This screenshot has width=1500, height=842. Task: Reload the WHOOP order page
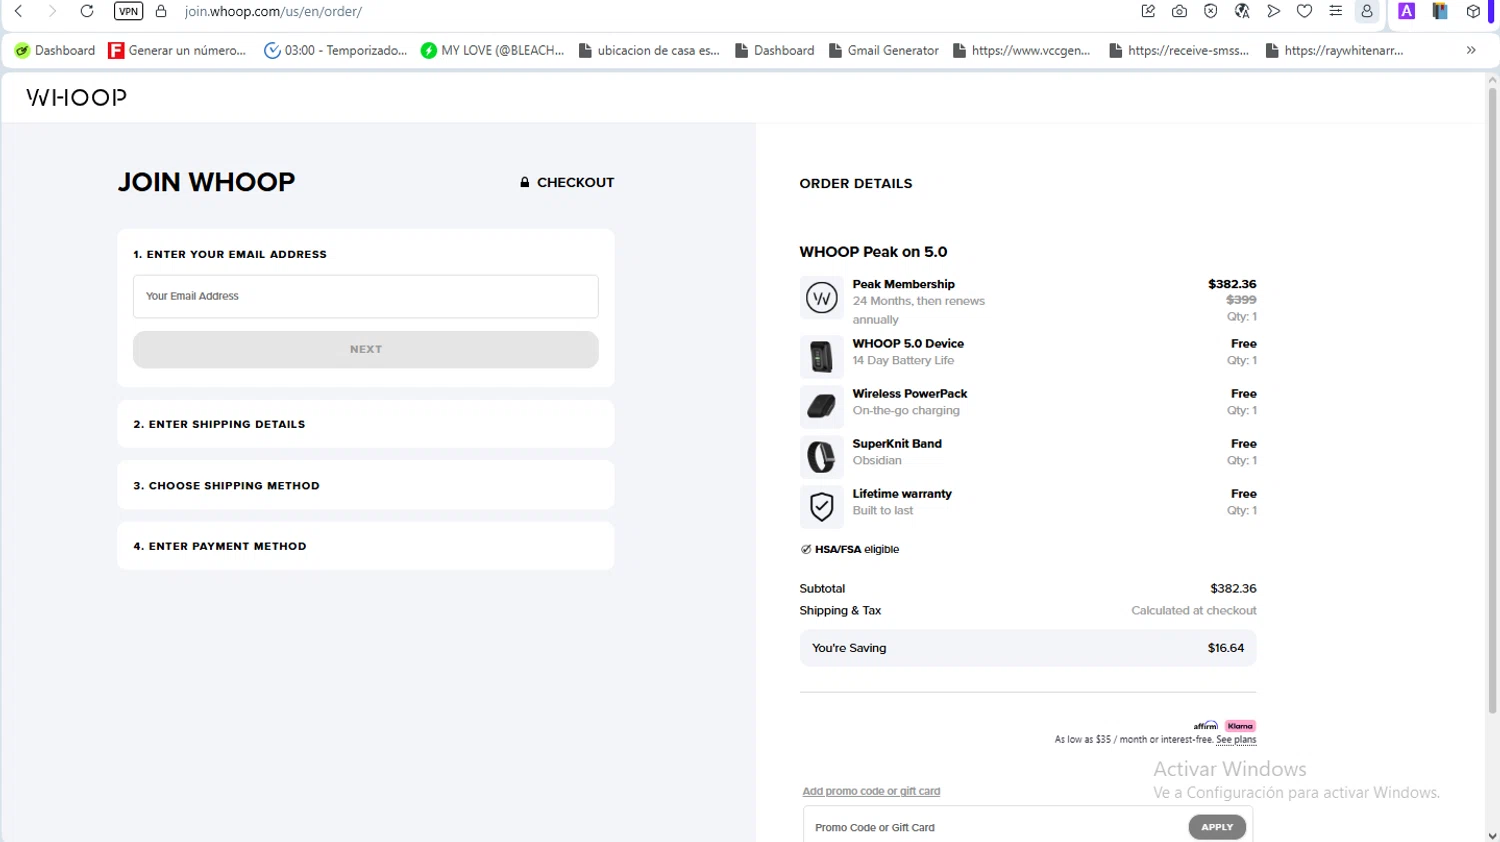(x=87, y=12)
